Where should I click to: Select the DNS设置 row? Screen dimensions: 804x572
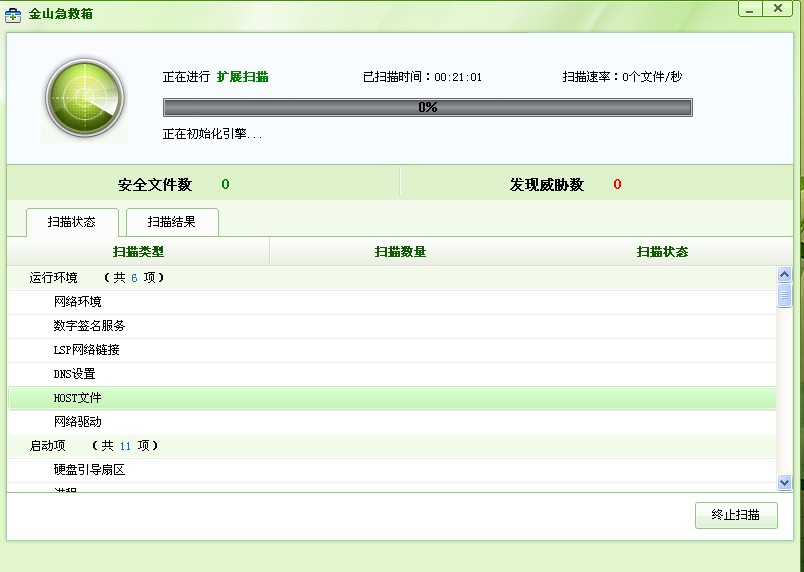tap(392, 374)
